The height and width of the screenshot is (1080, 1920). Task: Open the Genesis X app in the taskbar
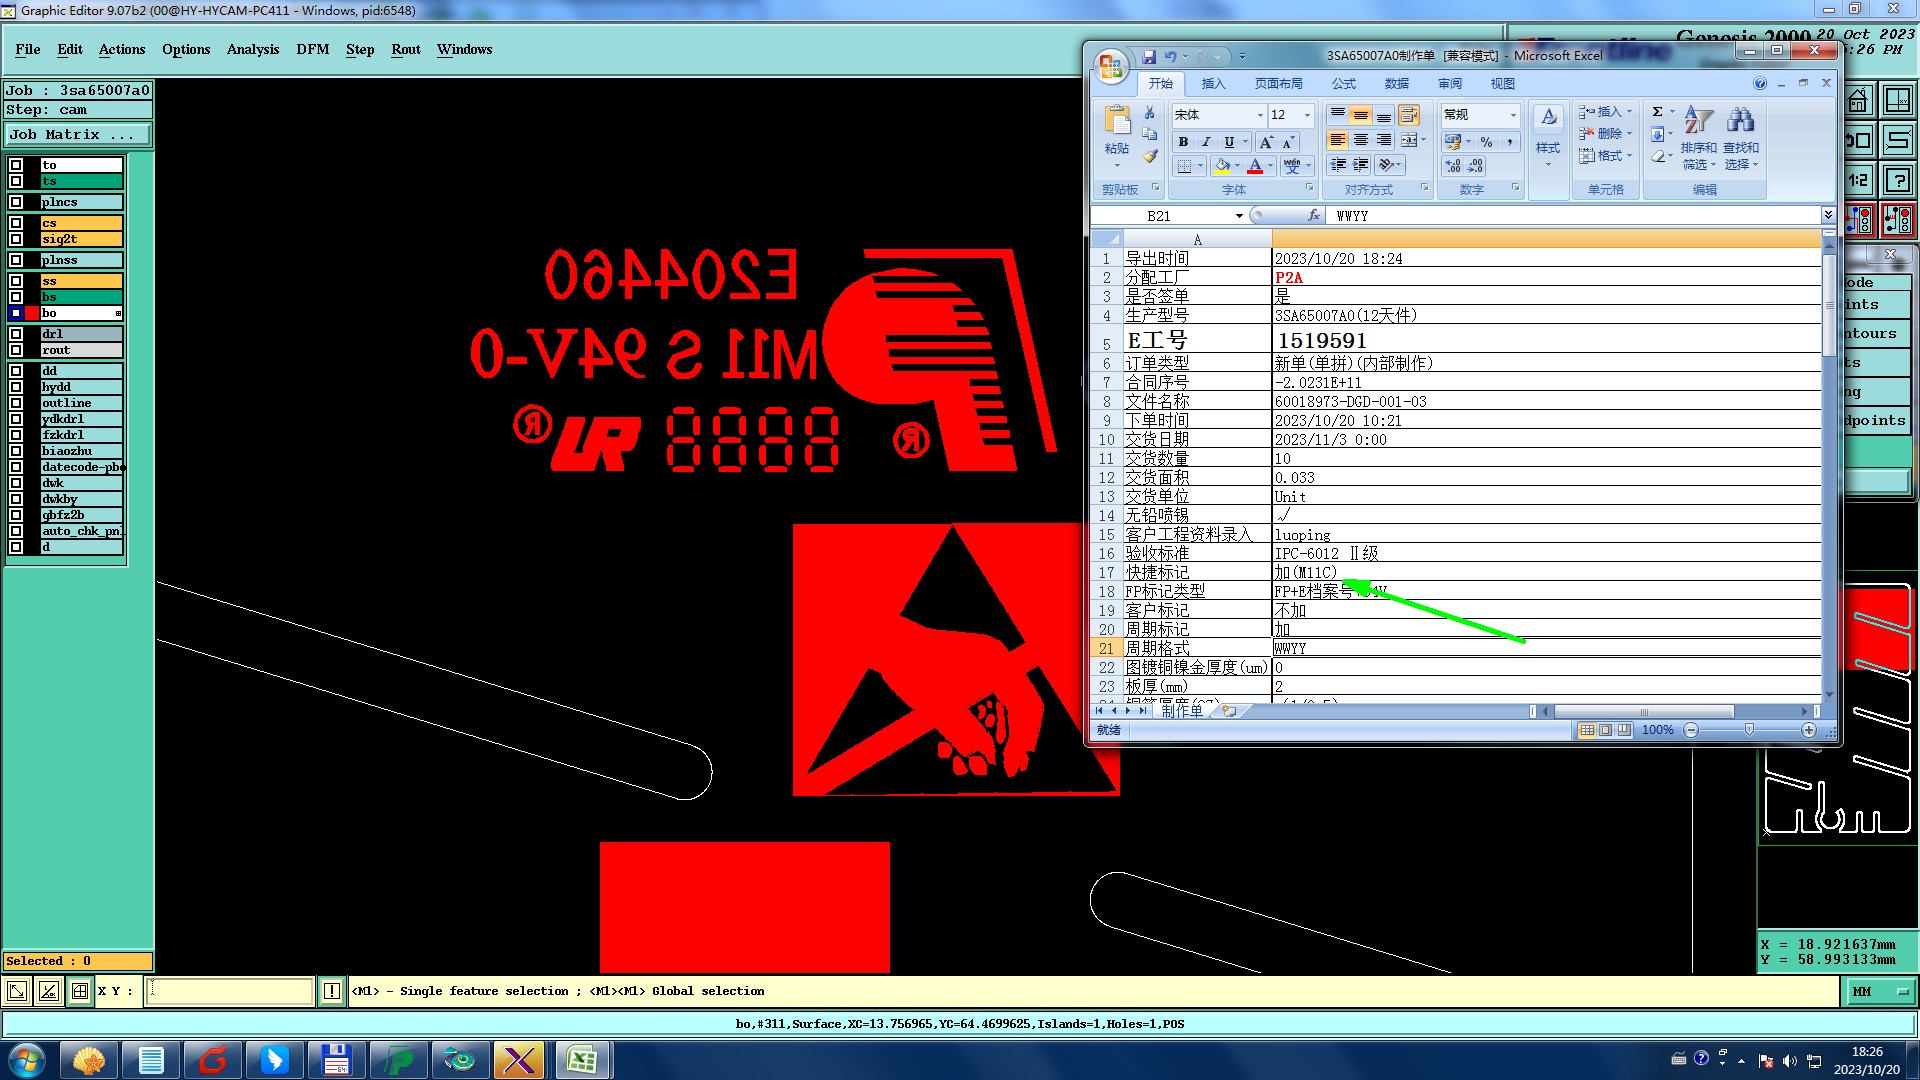click(x=519, y=1060)
